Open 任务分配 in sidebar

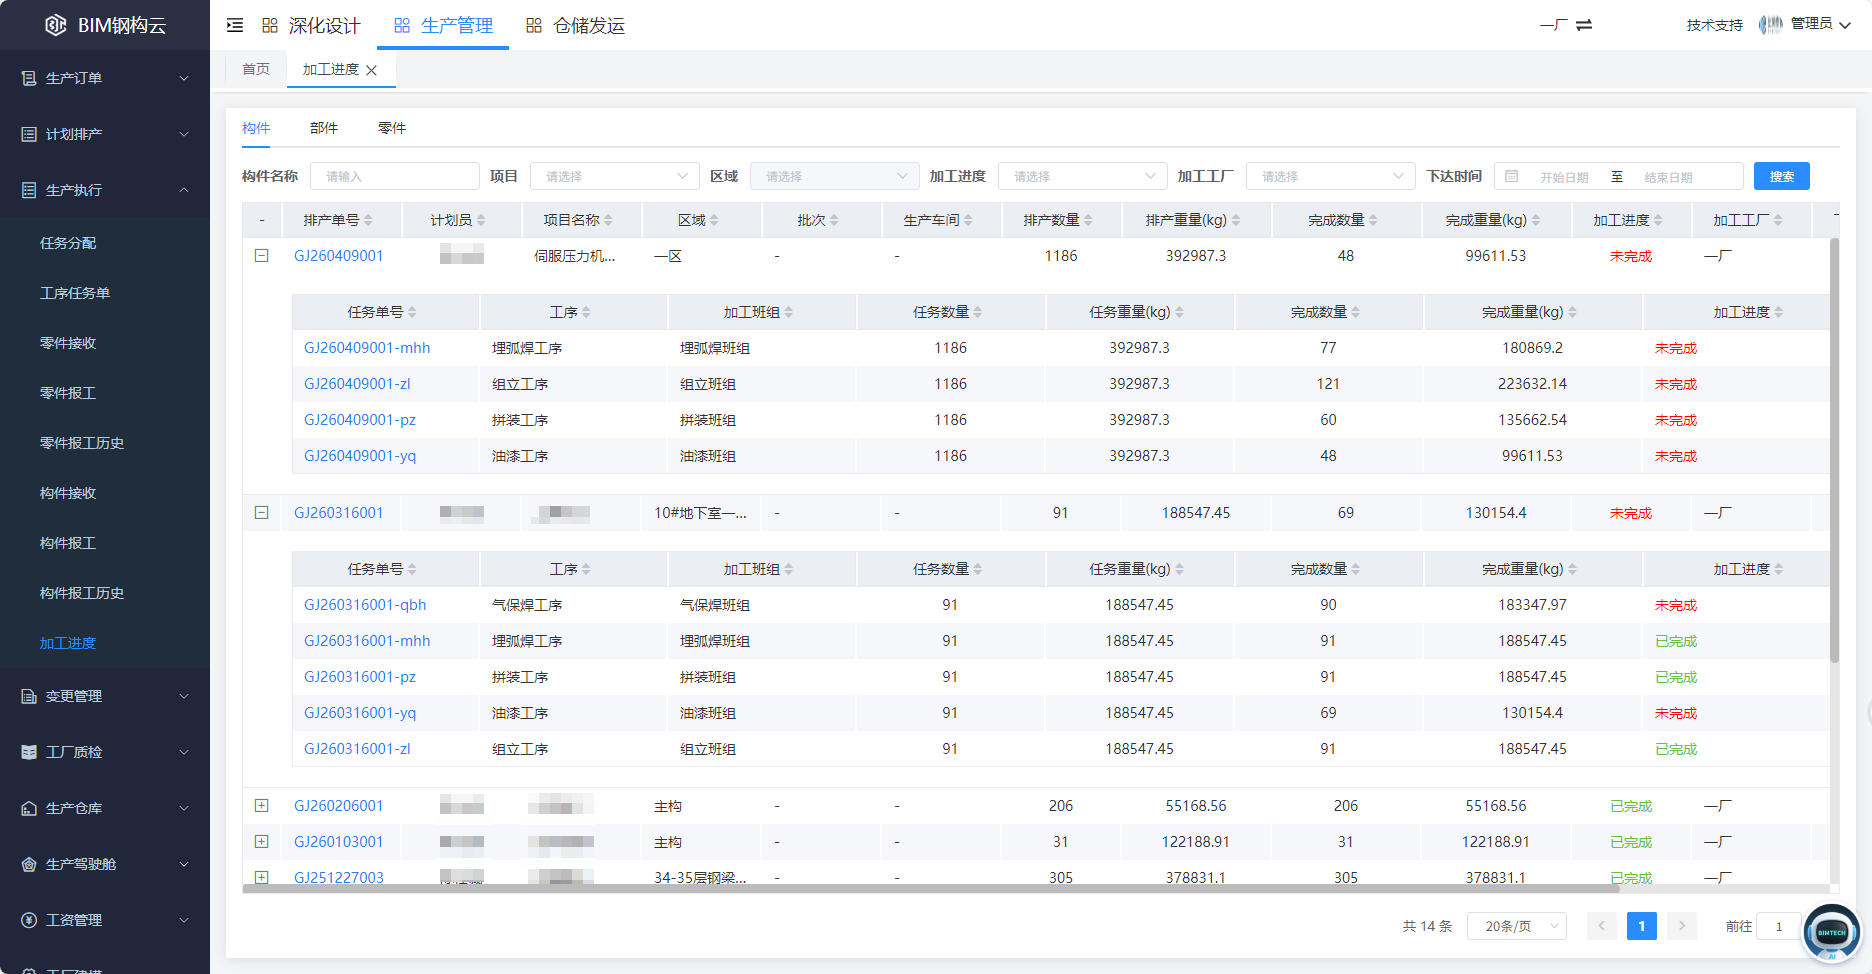pos(68,243)
